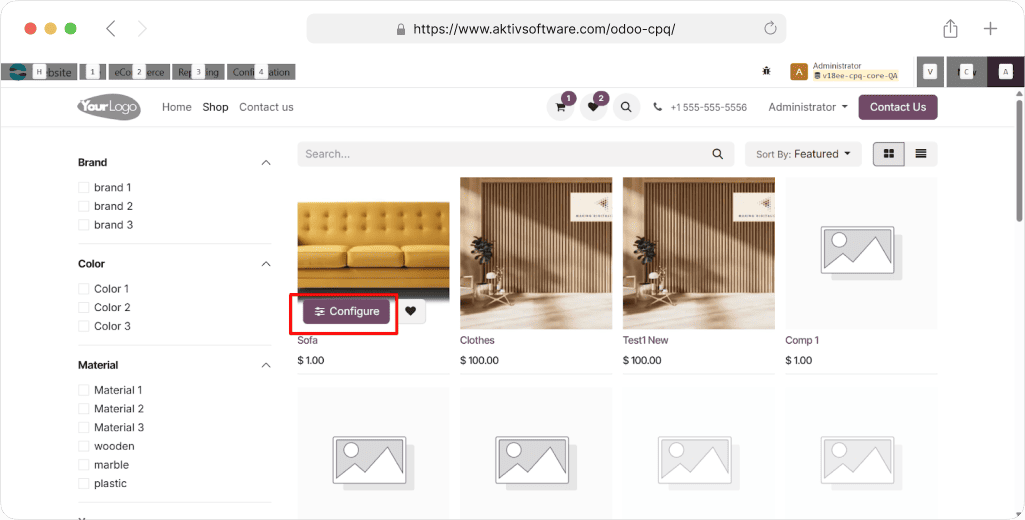Check the brand 1 filter
Image resolution: width=1025 pixels, height=520 pixels.
(85, 188)
